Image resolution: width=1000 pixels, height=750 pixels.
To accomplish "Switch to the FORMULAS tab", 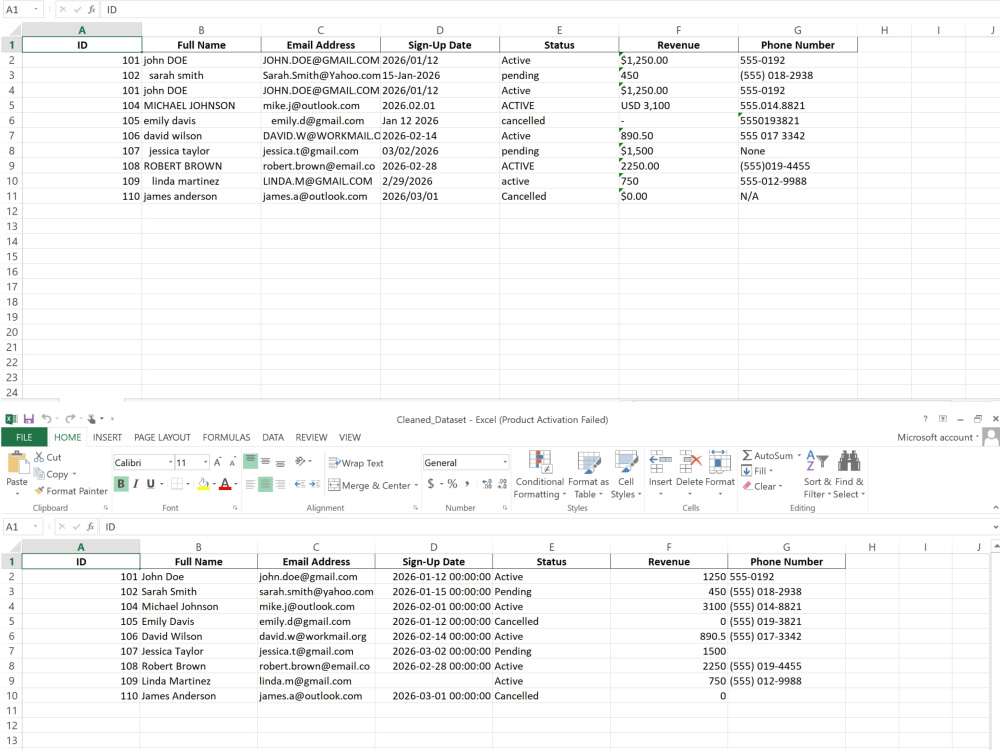I will point(226,437).
